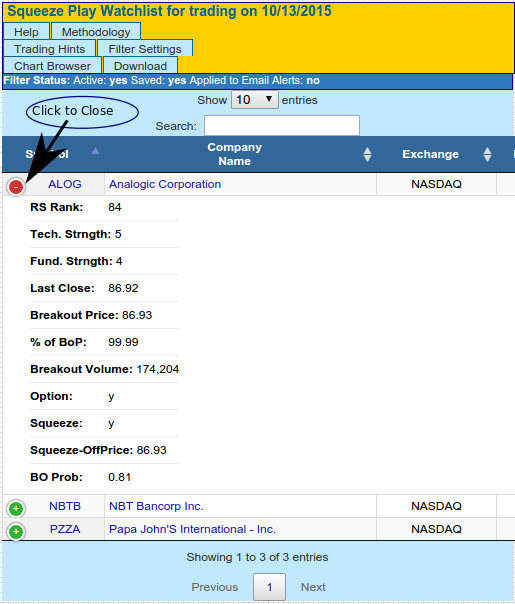Go to the Previous page
The image size is (515, 604).
215,587
